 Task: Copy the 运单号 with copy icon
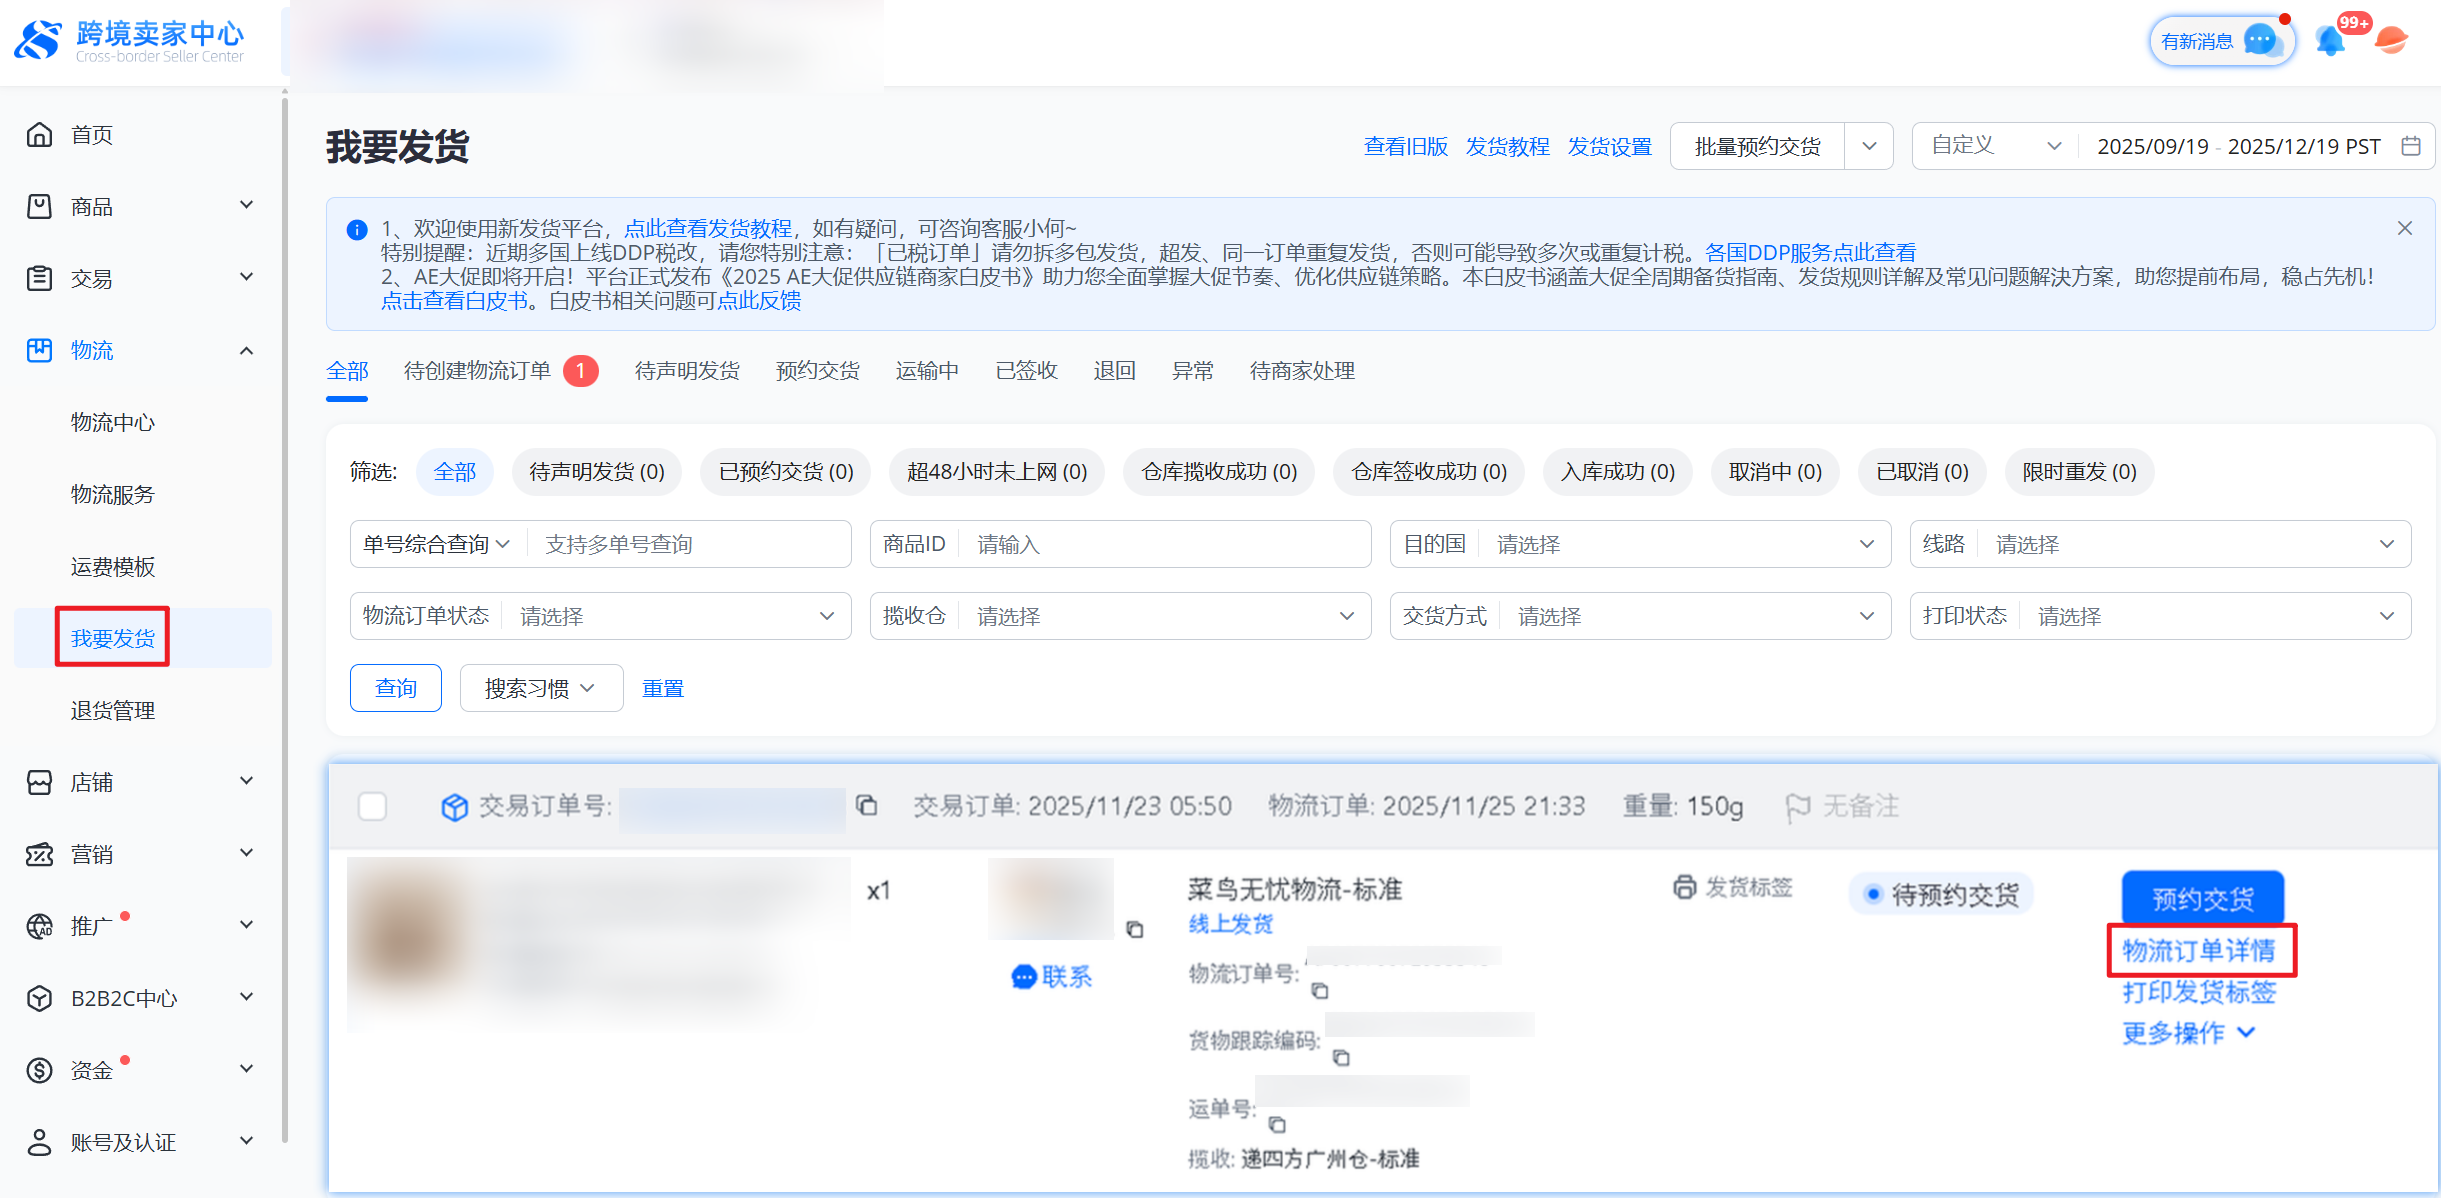1277,1125
